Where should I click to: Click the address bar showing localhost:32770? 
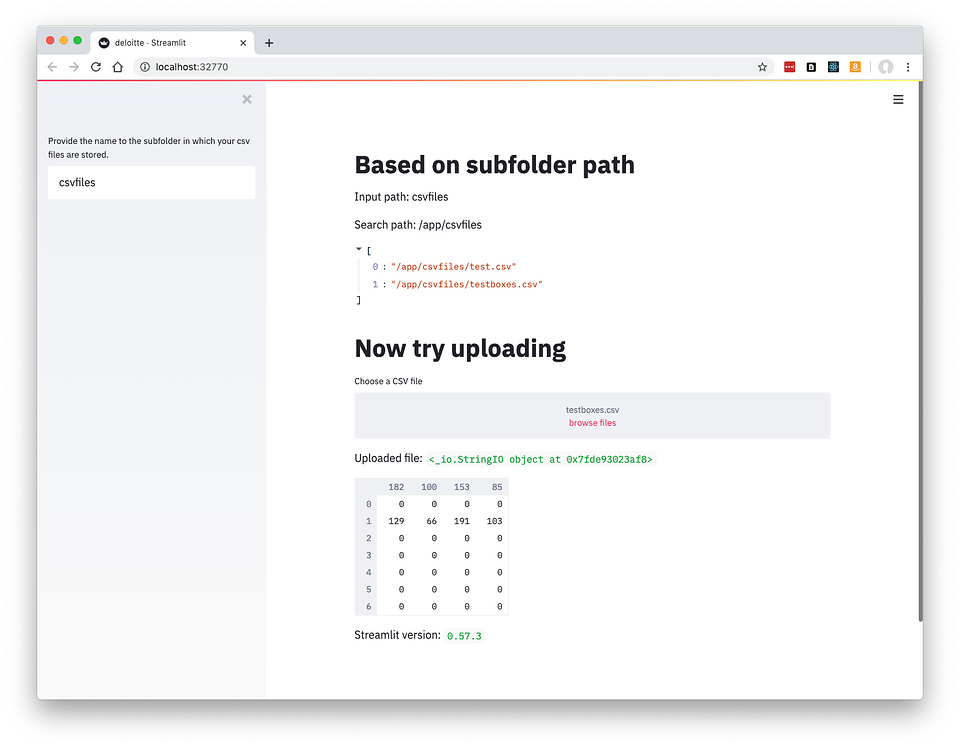coord(200,66)
